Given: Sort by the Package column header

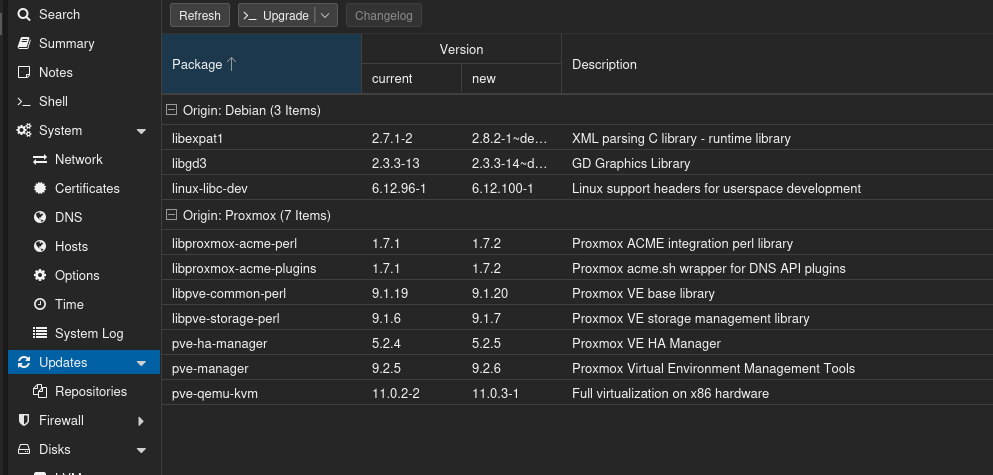Looking at the screenshot, I should point(262,64).
